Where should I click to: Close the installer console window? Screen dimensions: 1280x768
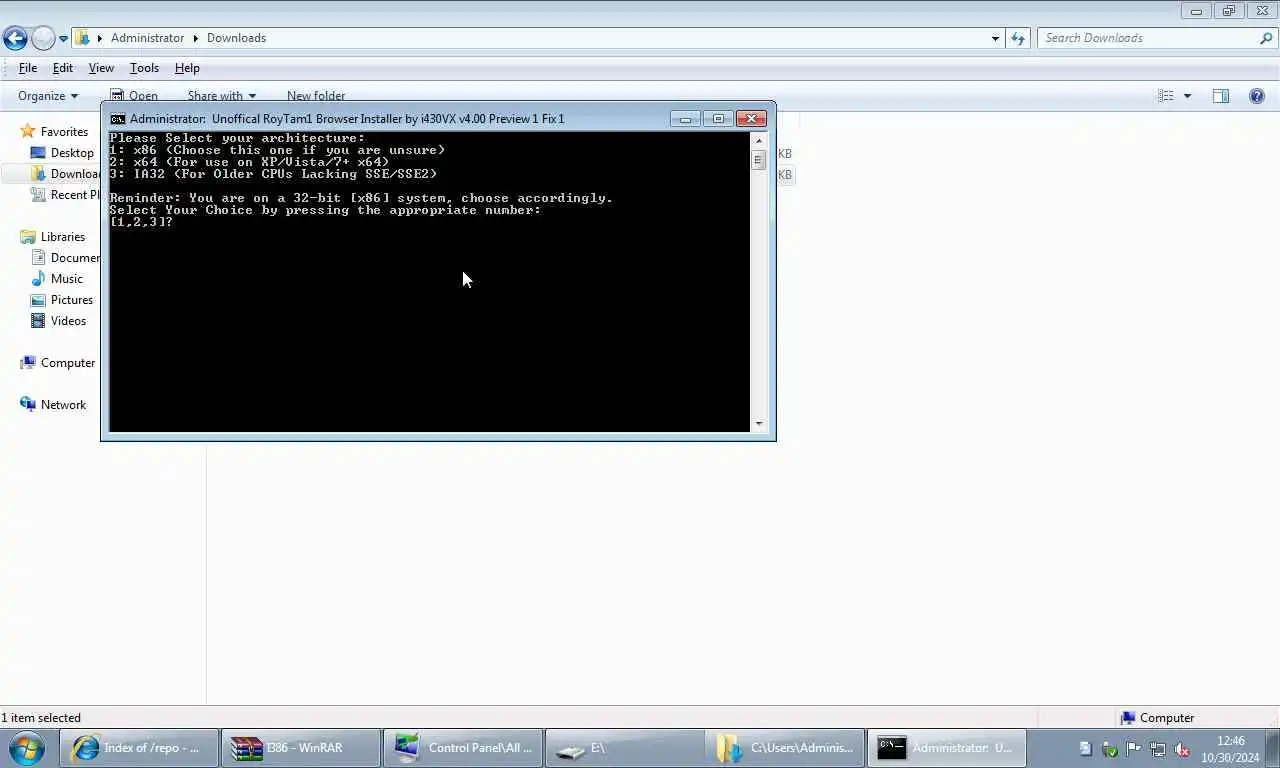751,119
